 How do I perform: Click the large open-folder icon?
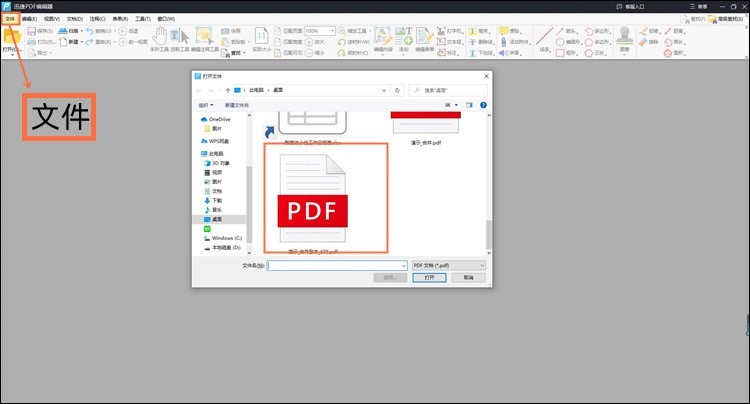11,36
